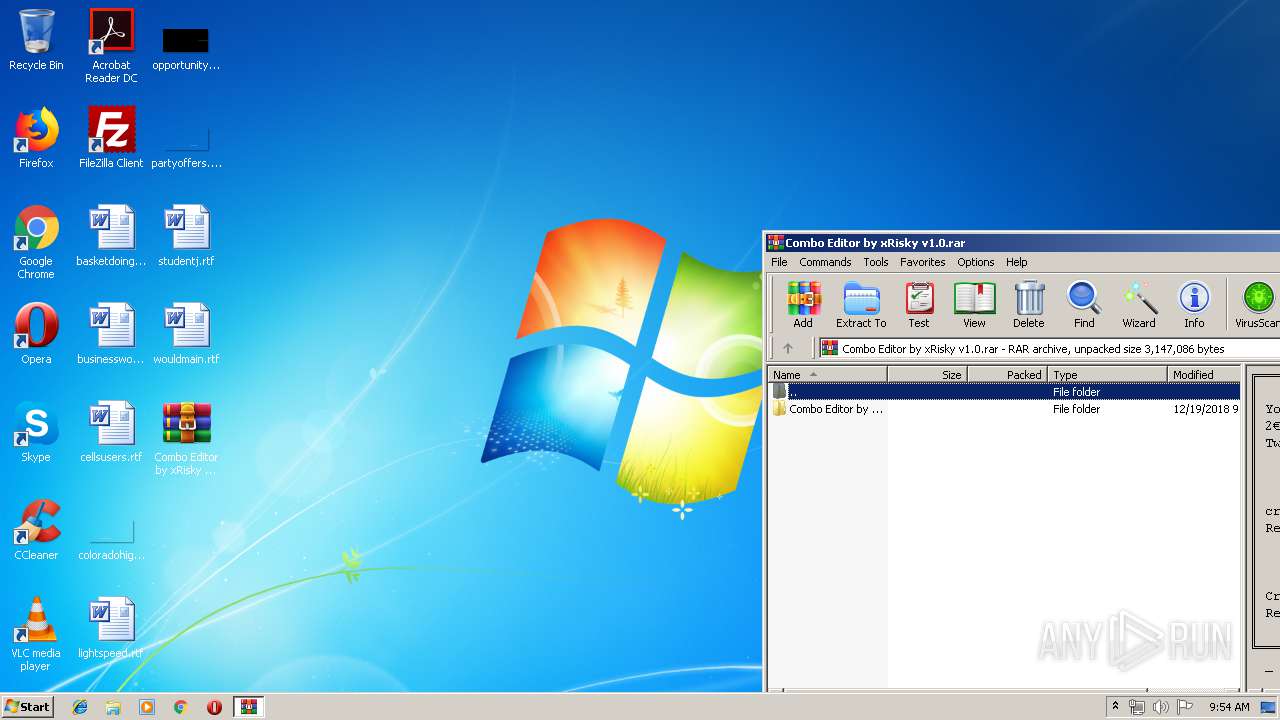
Task: Select the studentj.rtf file on desktop
Action: click(x=186, y=236)
